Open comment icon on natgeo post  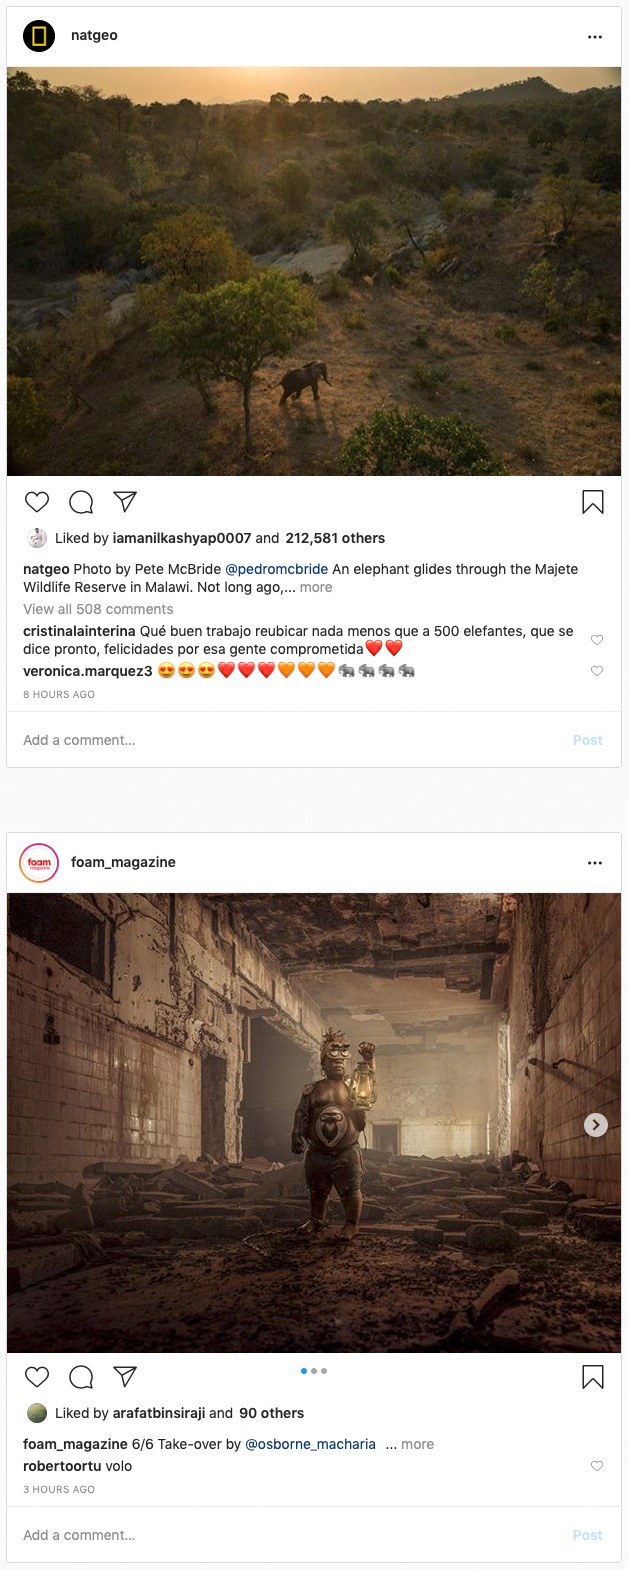pos(81,502)
